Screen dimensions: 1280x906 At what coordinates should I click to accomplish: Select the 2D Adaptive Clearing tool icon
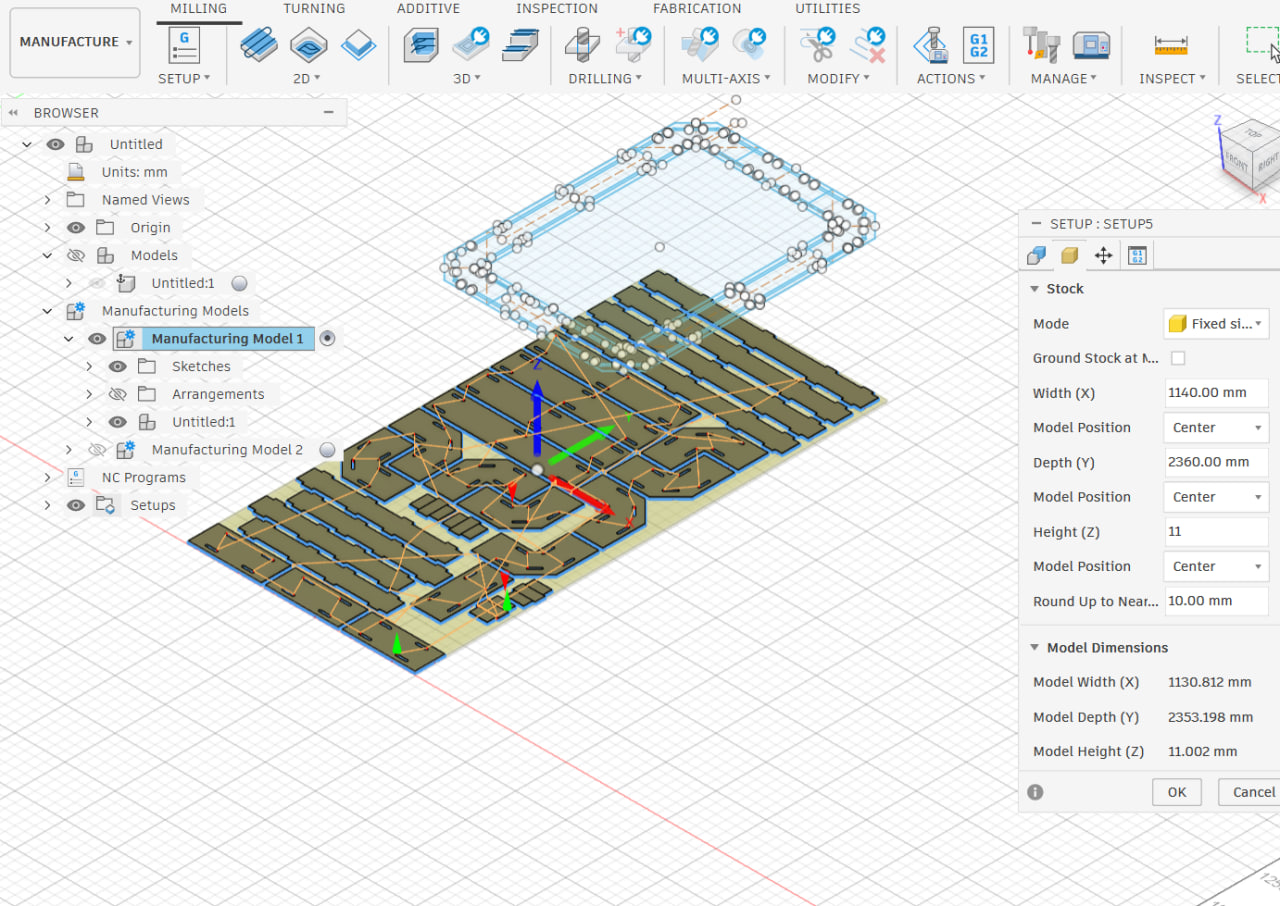point(260,45)
